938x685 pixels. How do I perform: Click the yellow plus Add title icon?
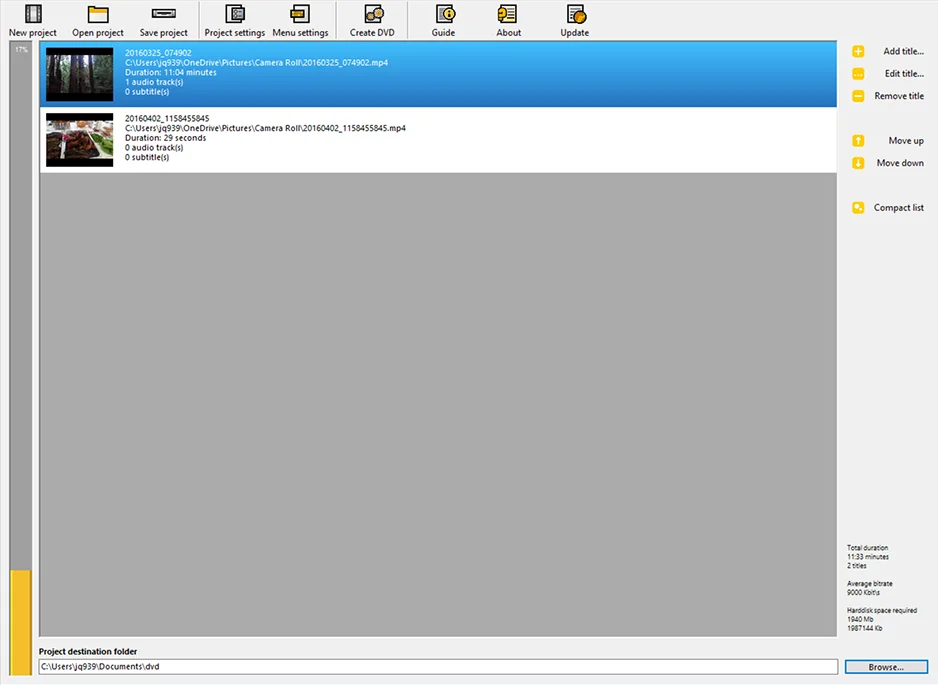point(858,51)
